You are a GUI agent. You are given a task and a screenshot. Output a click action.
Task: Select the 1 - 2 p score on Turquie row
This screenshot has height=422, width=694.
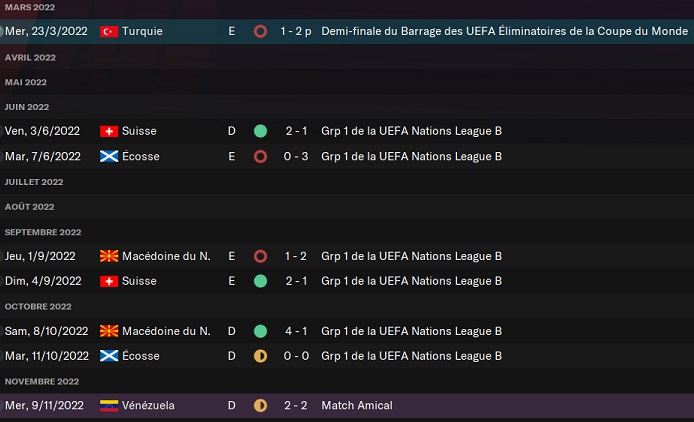(x=297, y=32)
